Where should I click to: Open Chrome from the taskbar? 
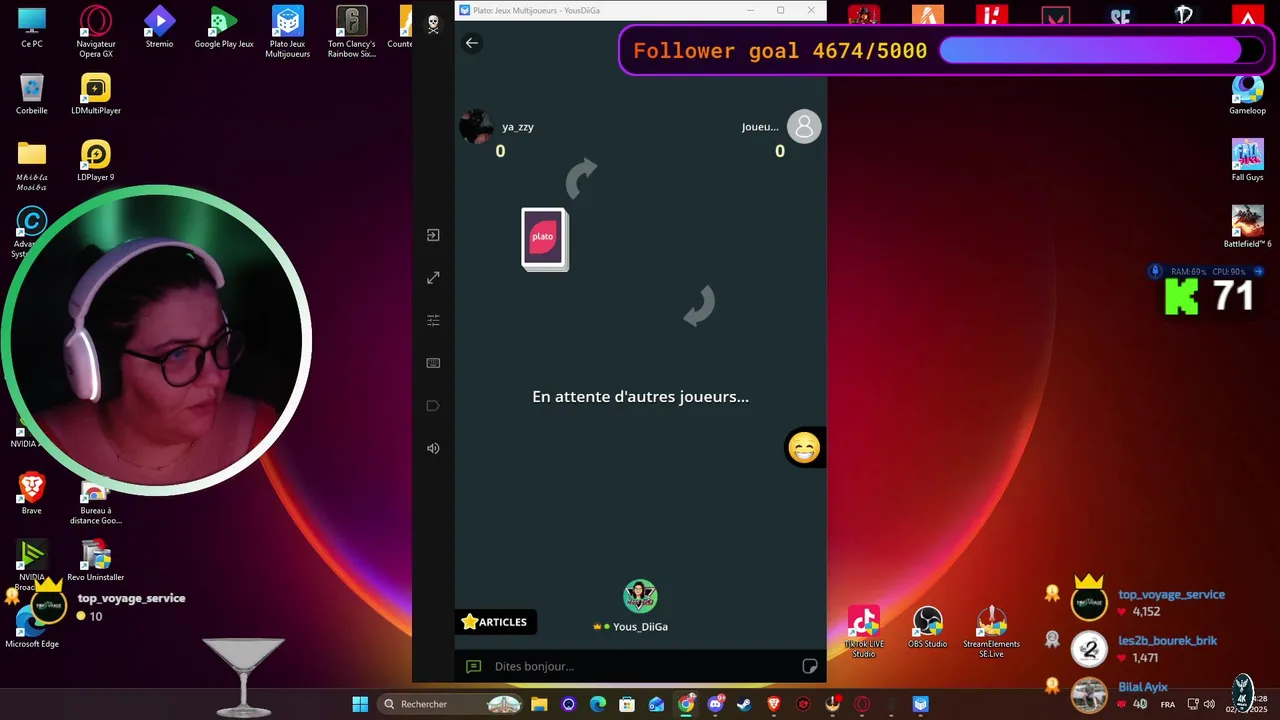point(686,704)
